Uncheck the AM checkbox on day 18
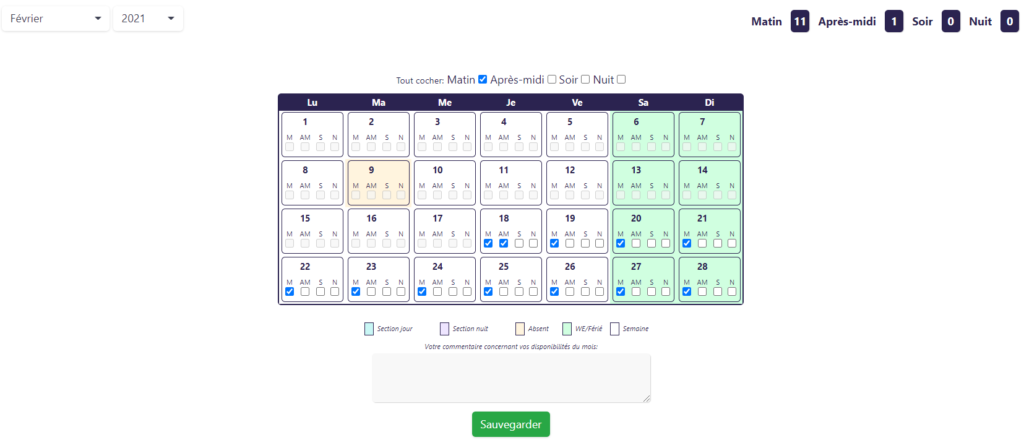Screen dimensions: 1024x440 click(x=504, y=244)
